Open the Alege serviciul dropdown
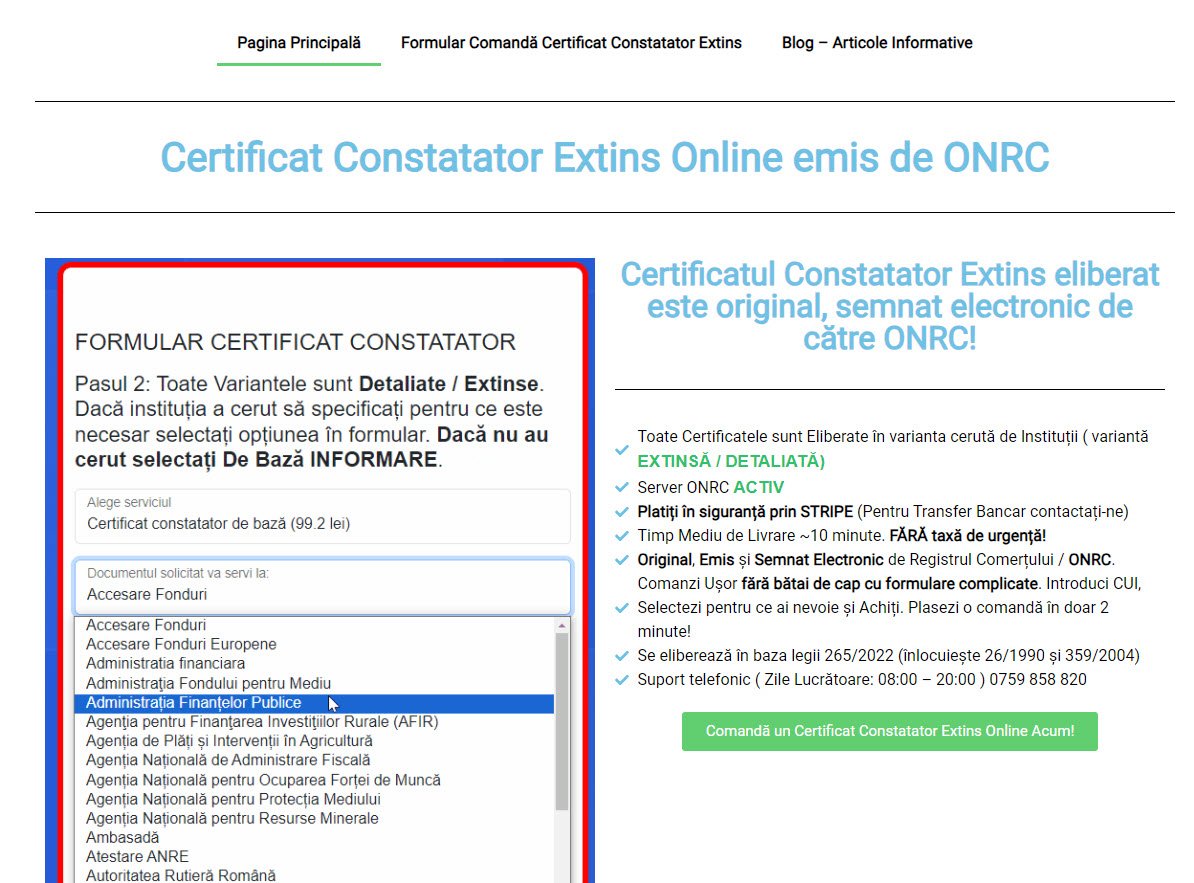This screenshot has width=1194, height=883. 323,515
